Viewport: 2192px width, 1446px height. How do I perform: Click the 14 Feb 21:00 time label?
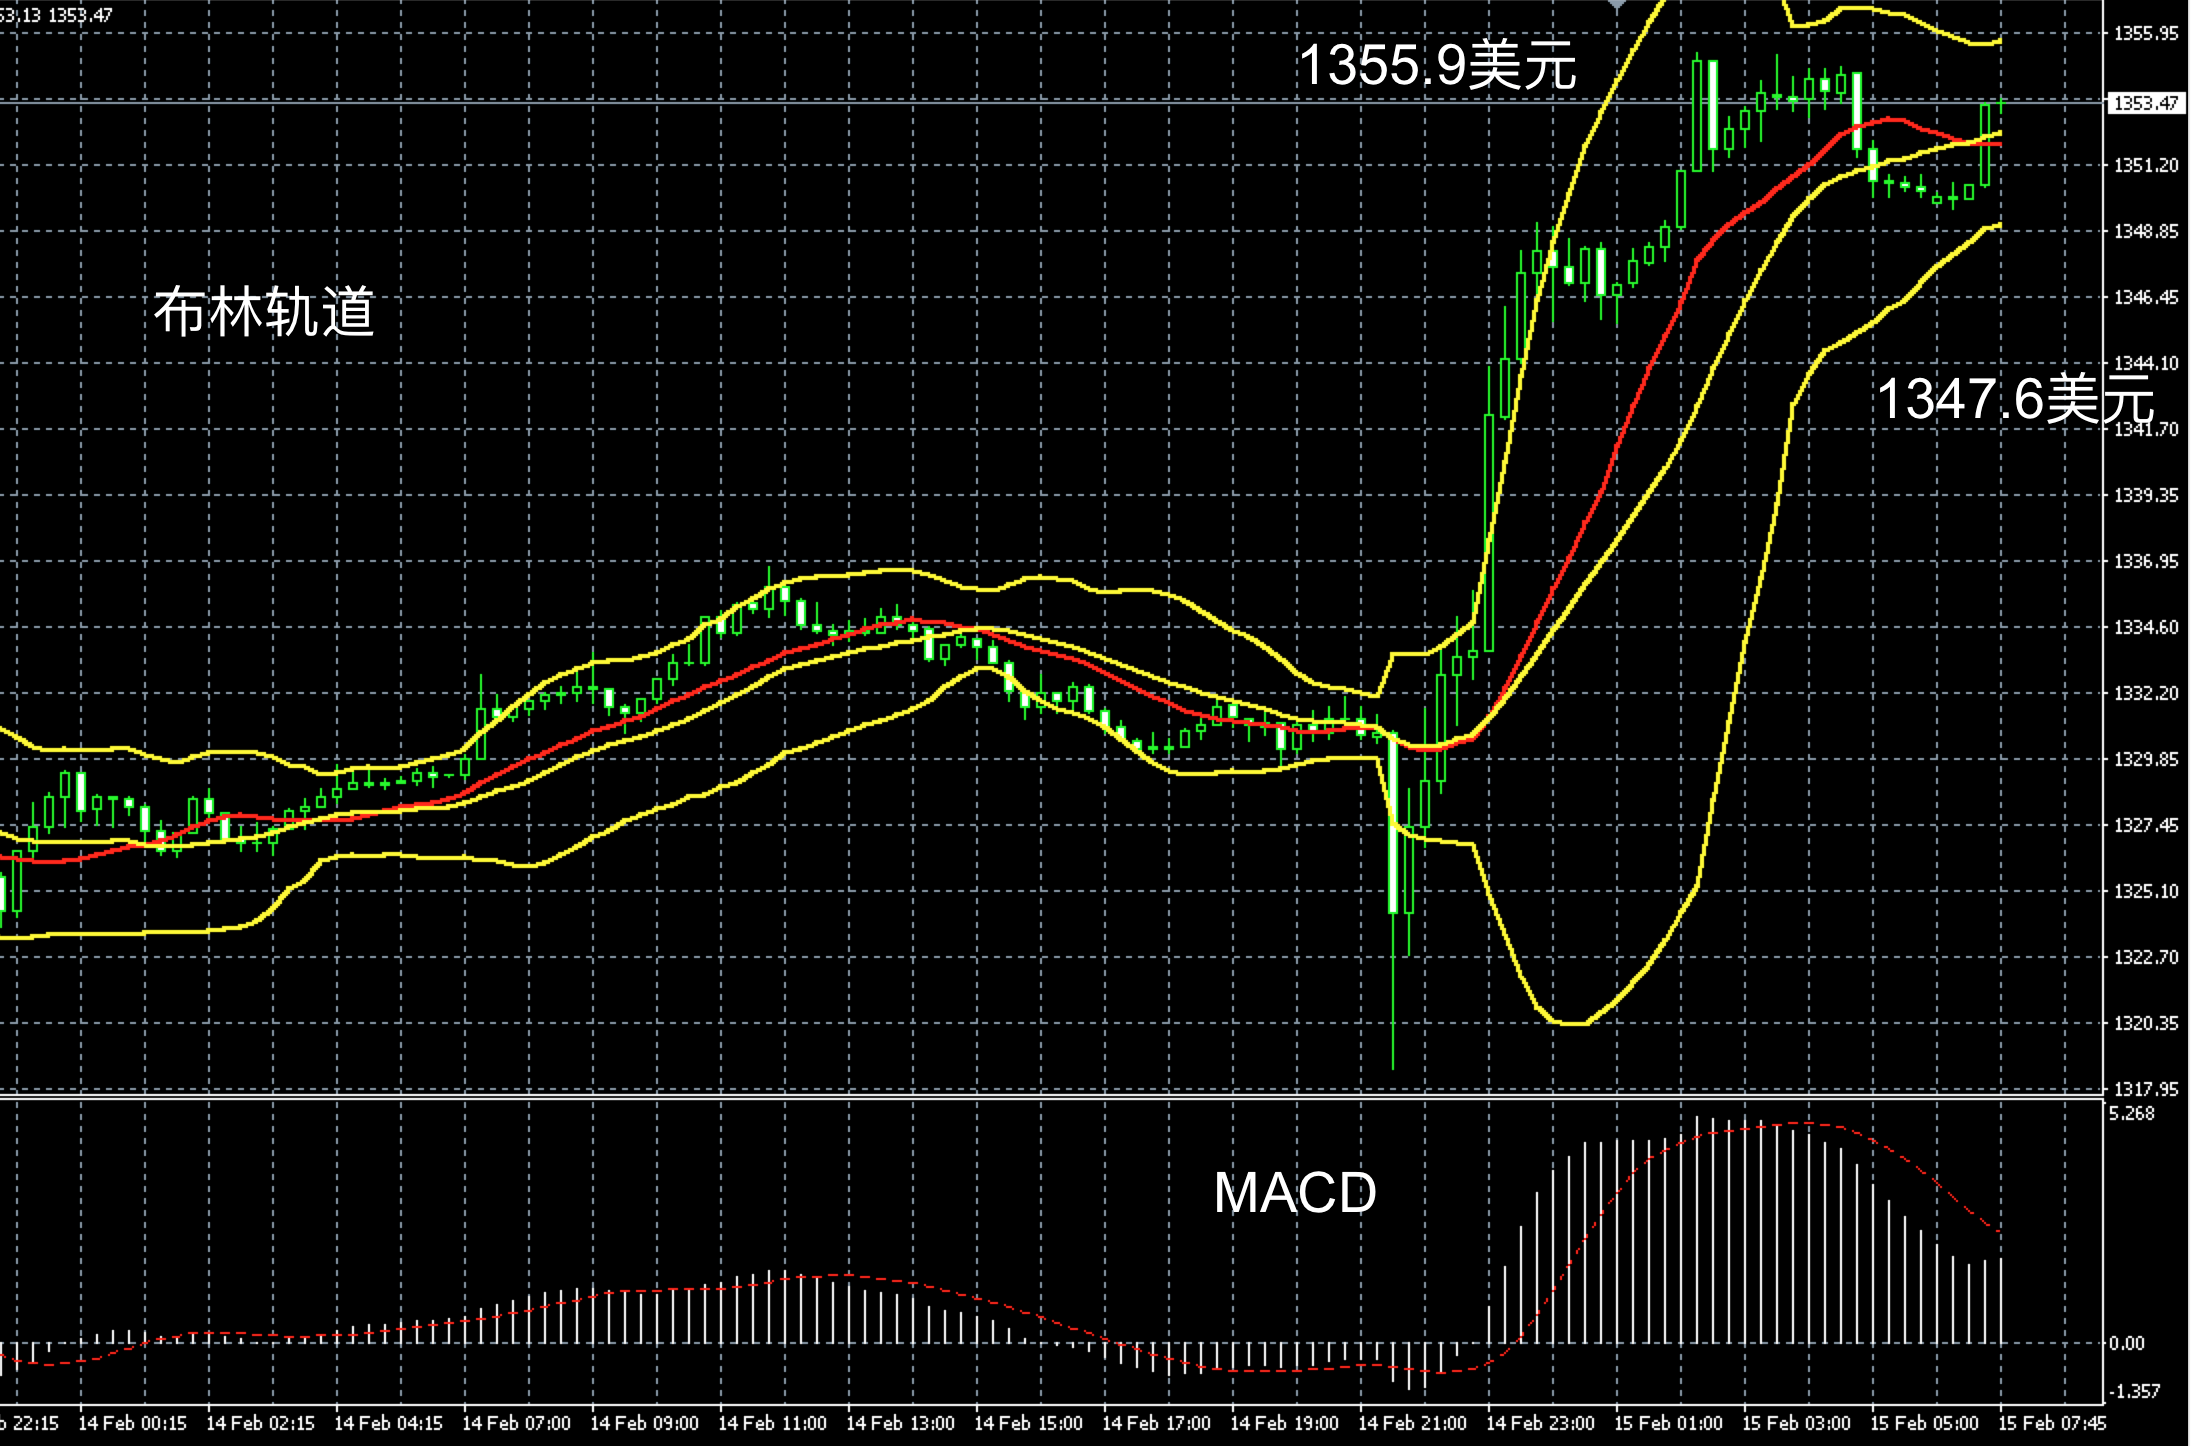(1412, 1423)
